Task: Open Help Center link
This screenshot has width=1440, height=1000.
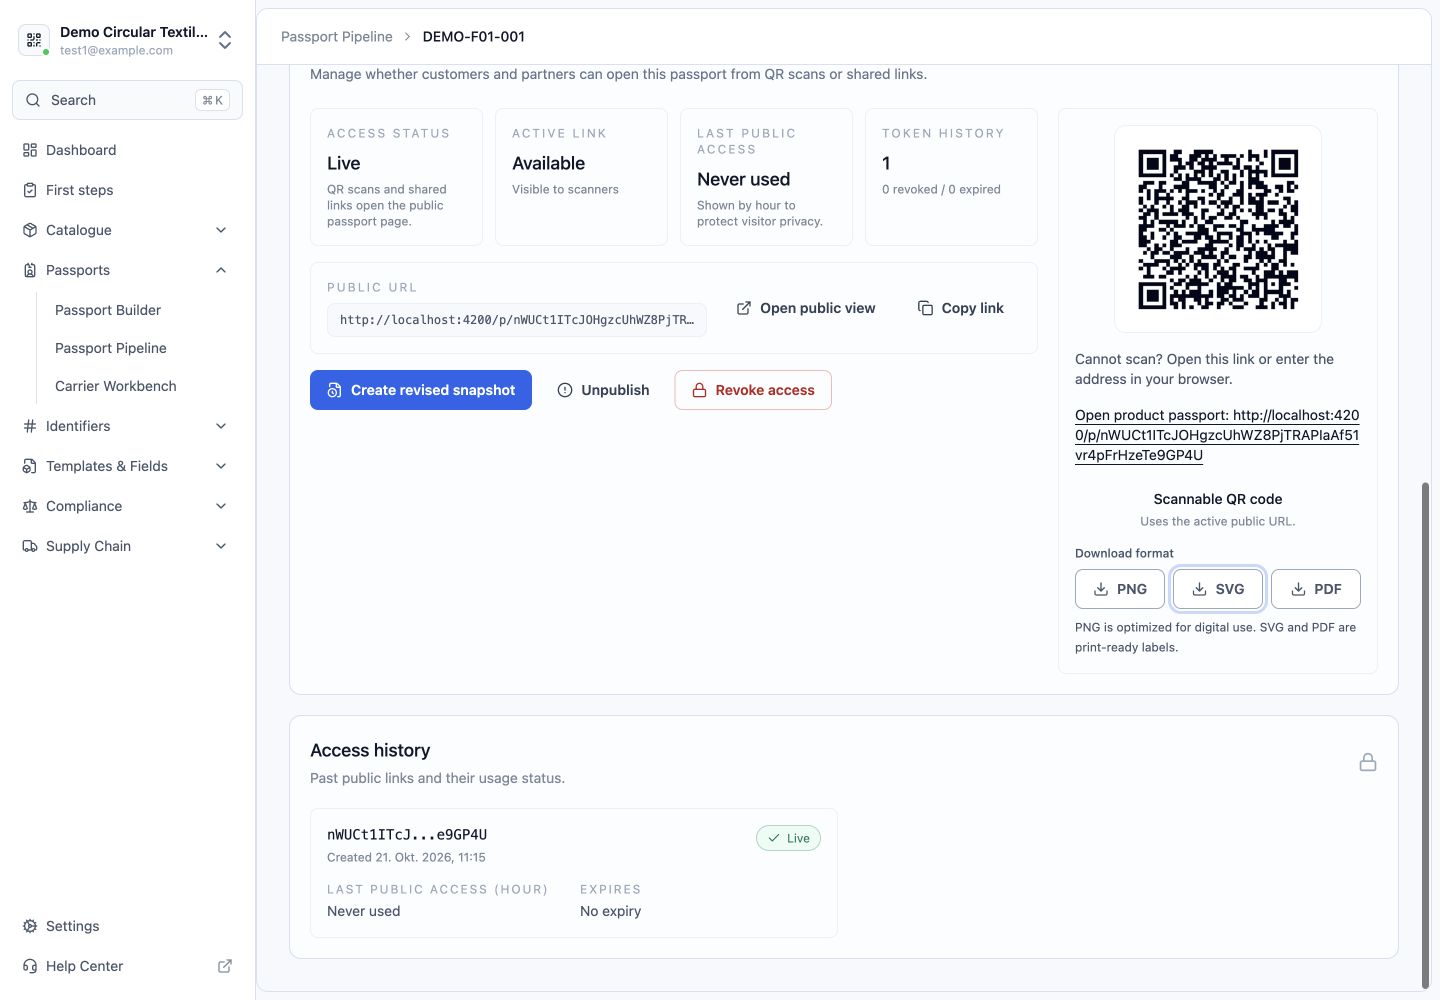Action: [84, 966]
